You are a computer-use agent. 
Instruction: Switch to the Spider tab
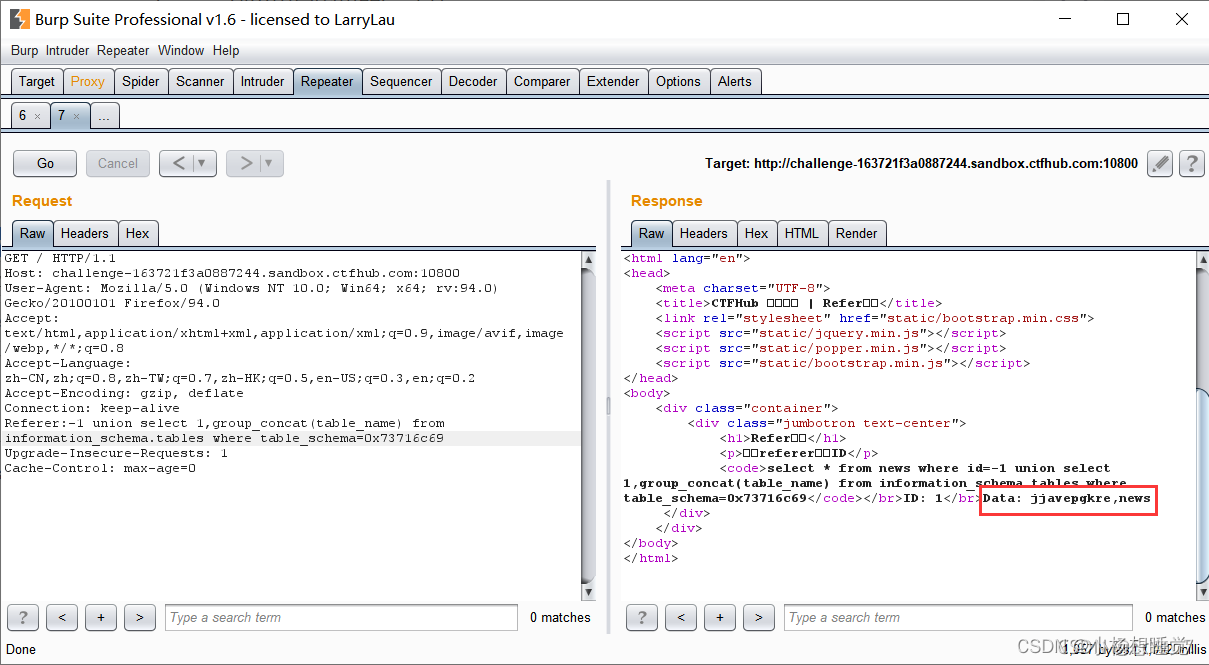coord(141,81)
